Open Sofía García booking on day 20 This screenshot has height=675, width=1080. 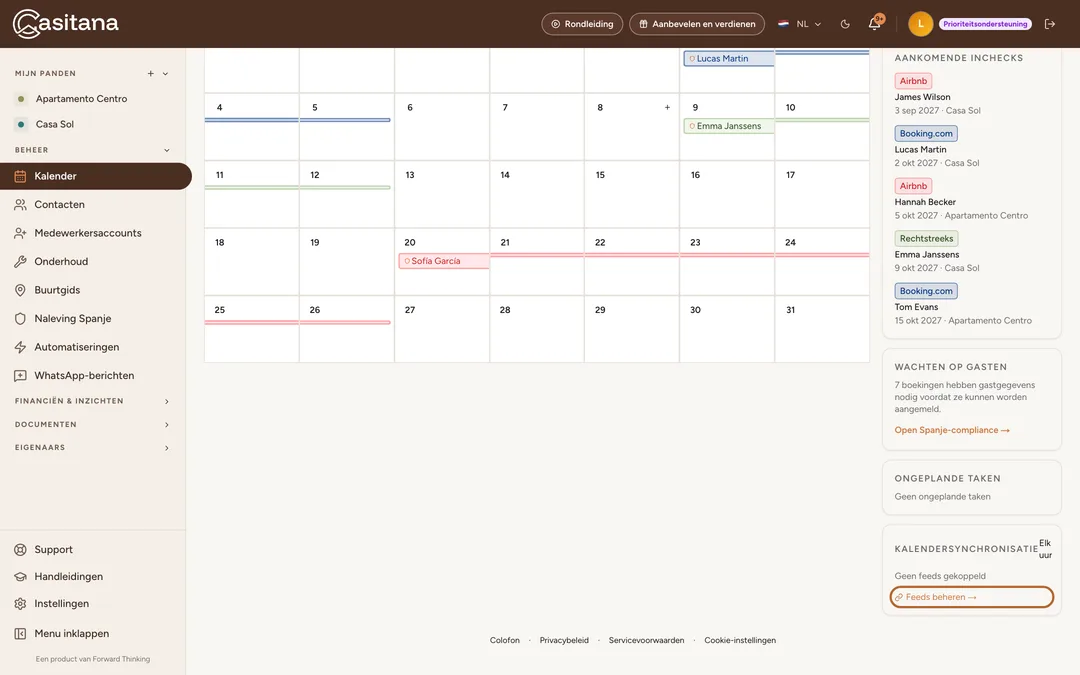[444, 261]
